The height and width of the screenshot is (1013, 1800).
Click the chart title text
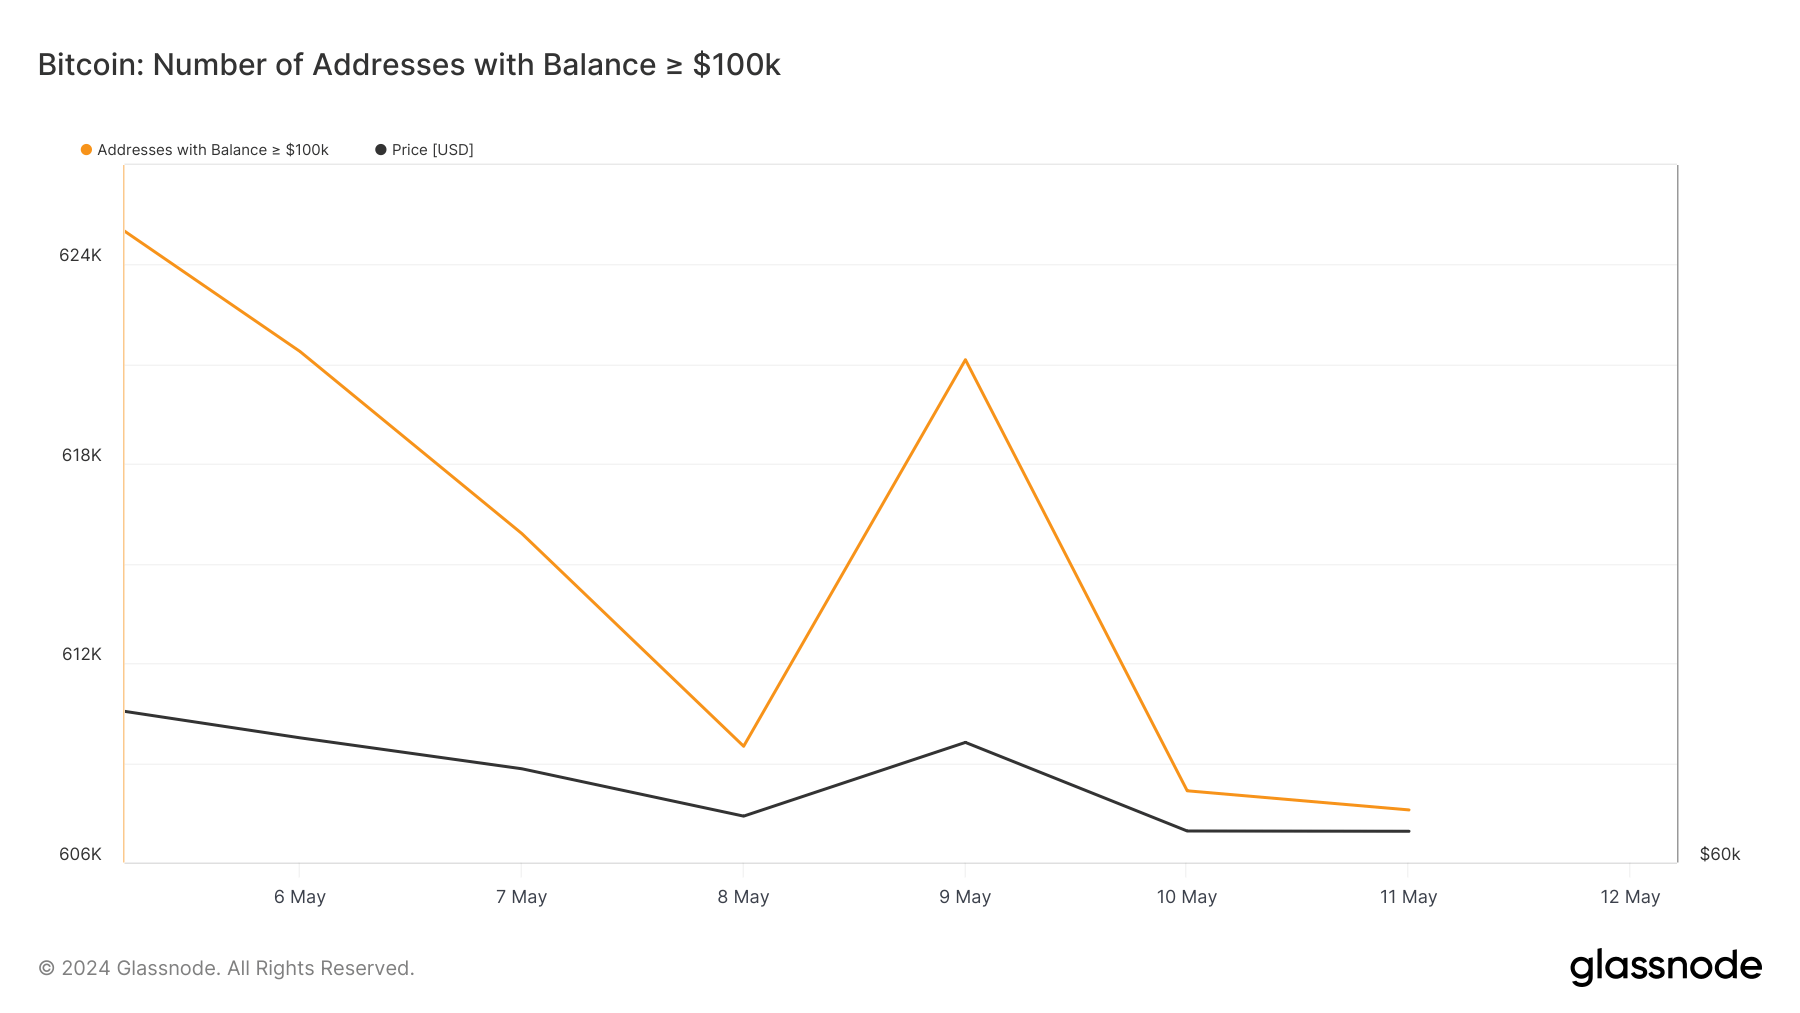click(x=409, y=65)
